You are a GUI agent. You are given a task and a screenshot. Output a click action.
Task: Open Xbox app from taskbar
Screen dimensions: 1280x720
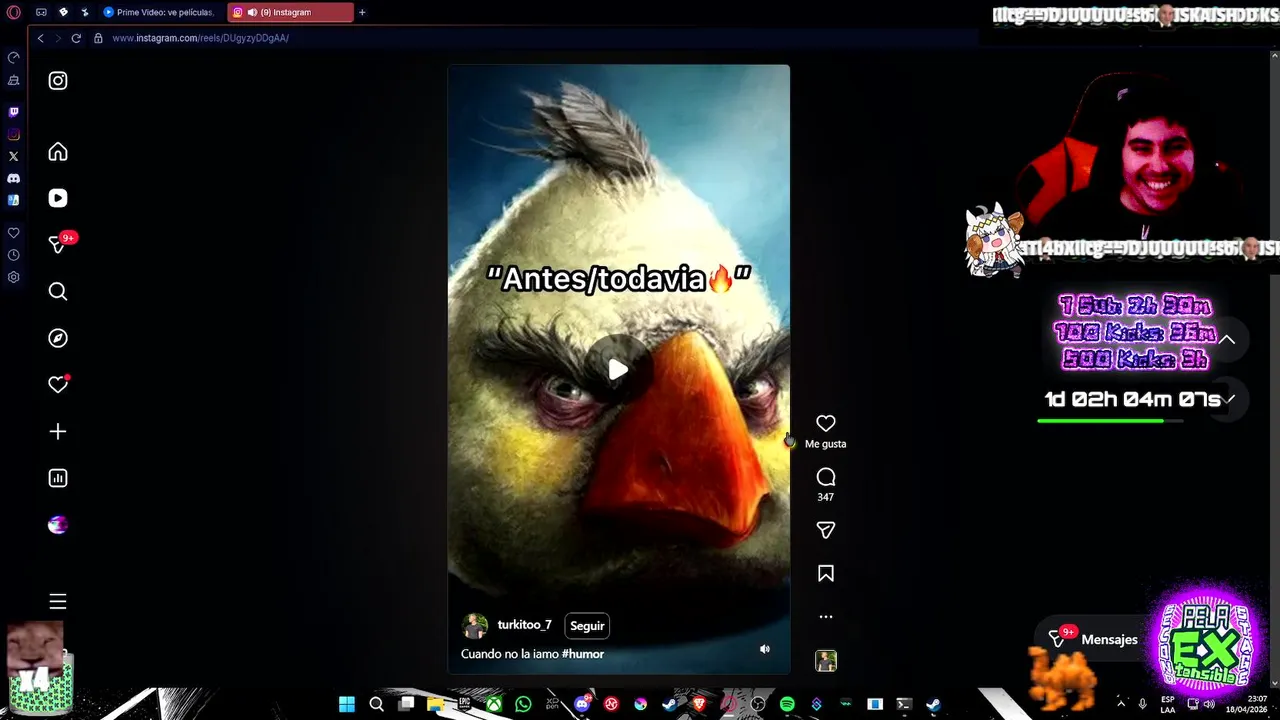pos(494,704)
